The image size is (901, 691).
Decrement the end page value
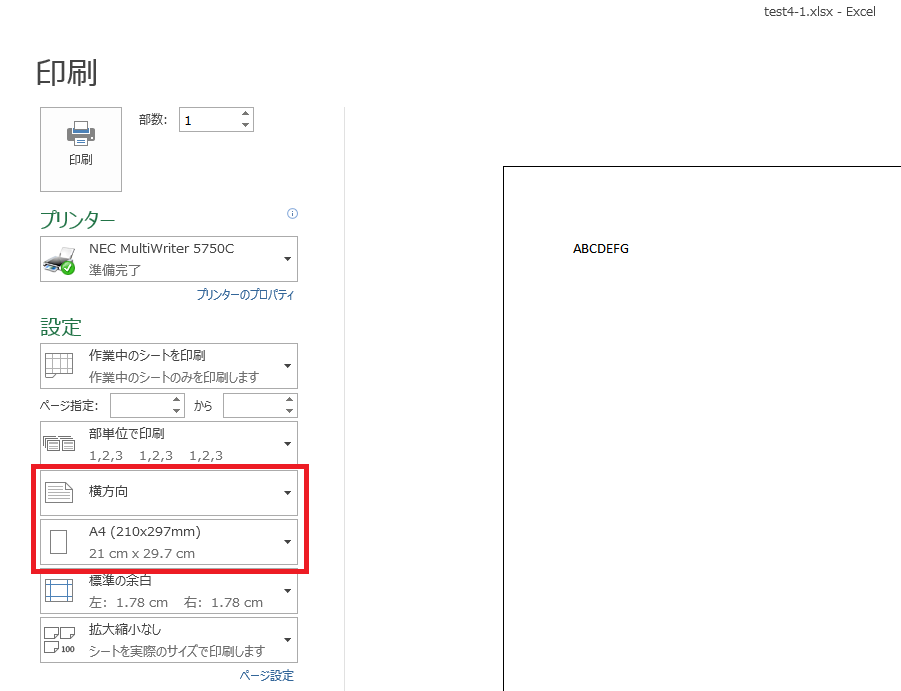pos(290,411)
